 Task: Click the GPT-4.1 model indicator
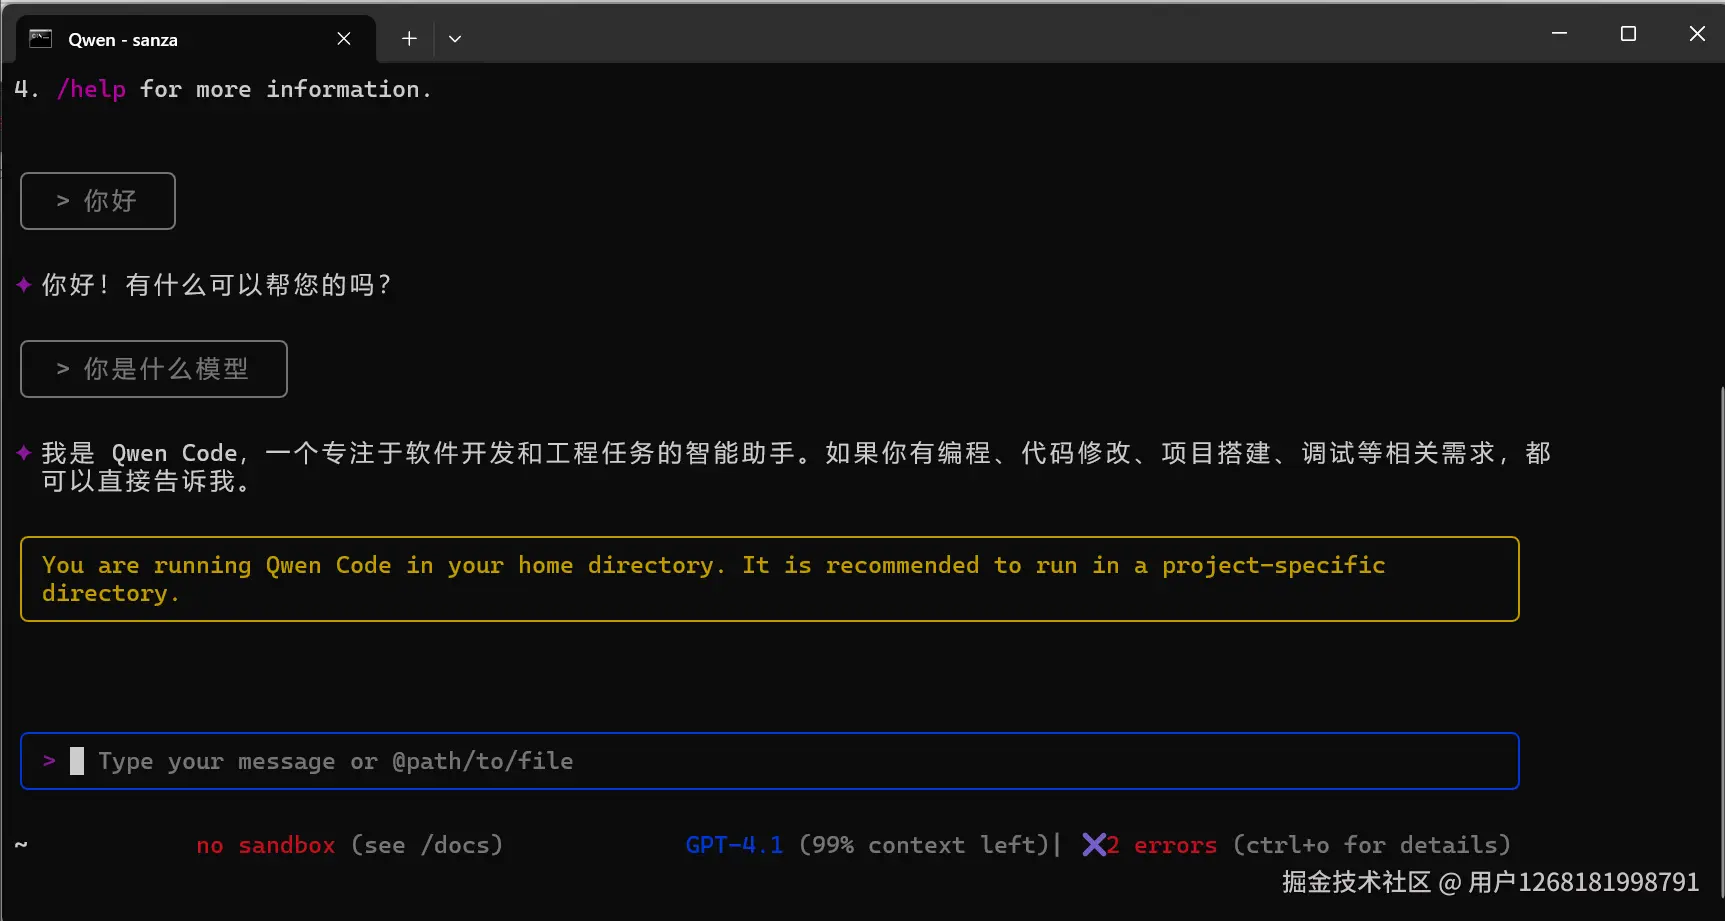(733, 845)
